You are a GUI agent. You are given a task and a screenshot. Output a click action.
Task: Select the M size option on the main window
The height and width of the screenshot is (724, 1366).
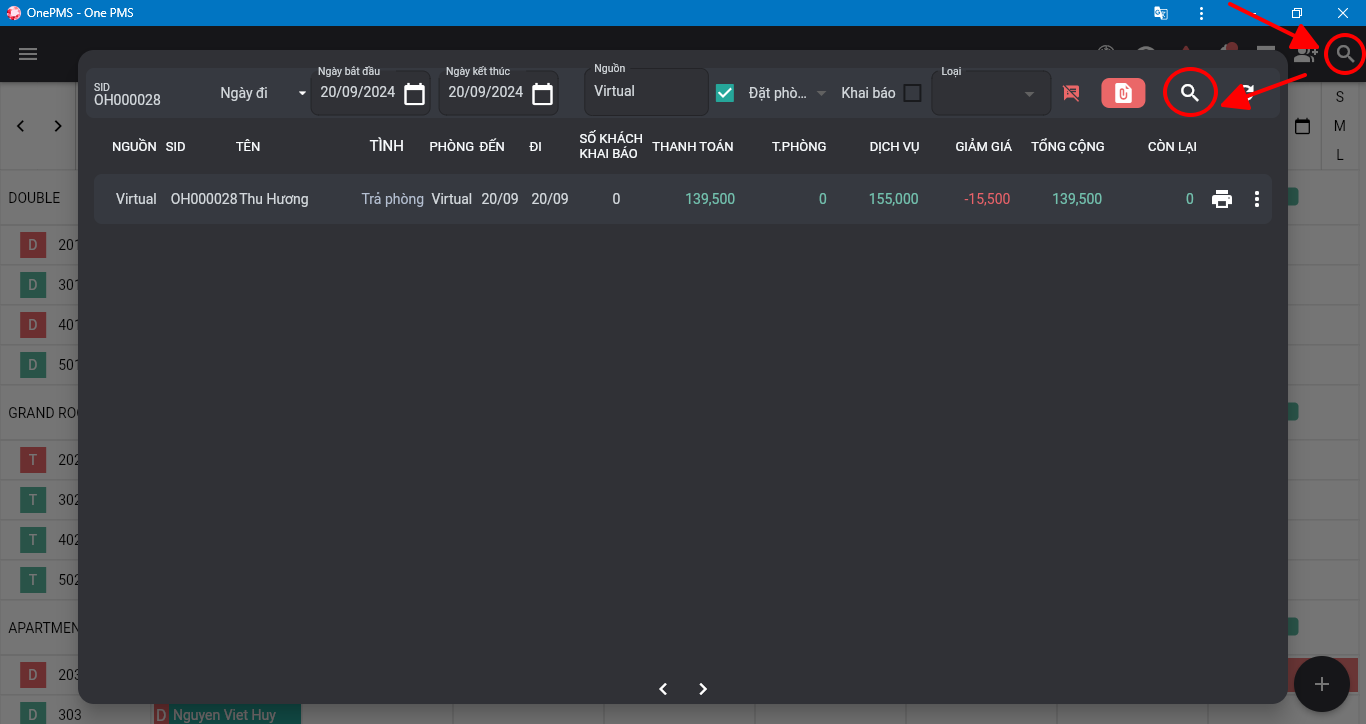click(x=1340, y=126)
